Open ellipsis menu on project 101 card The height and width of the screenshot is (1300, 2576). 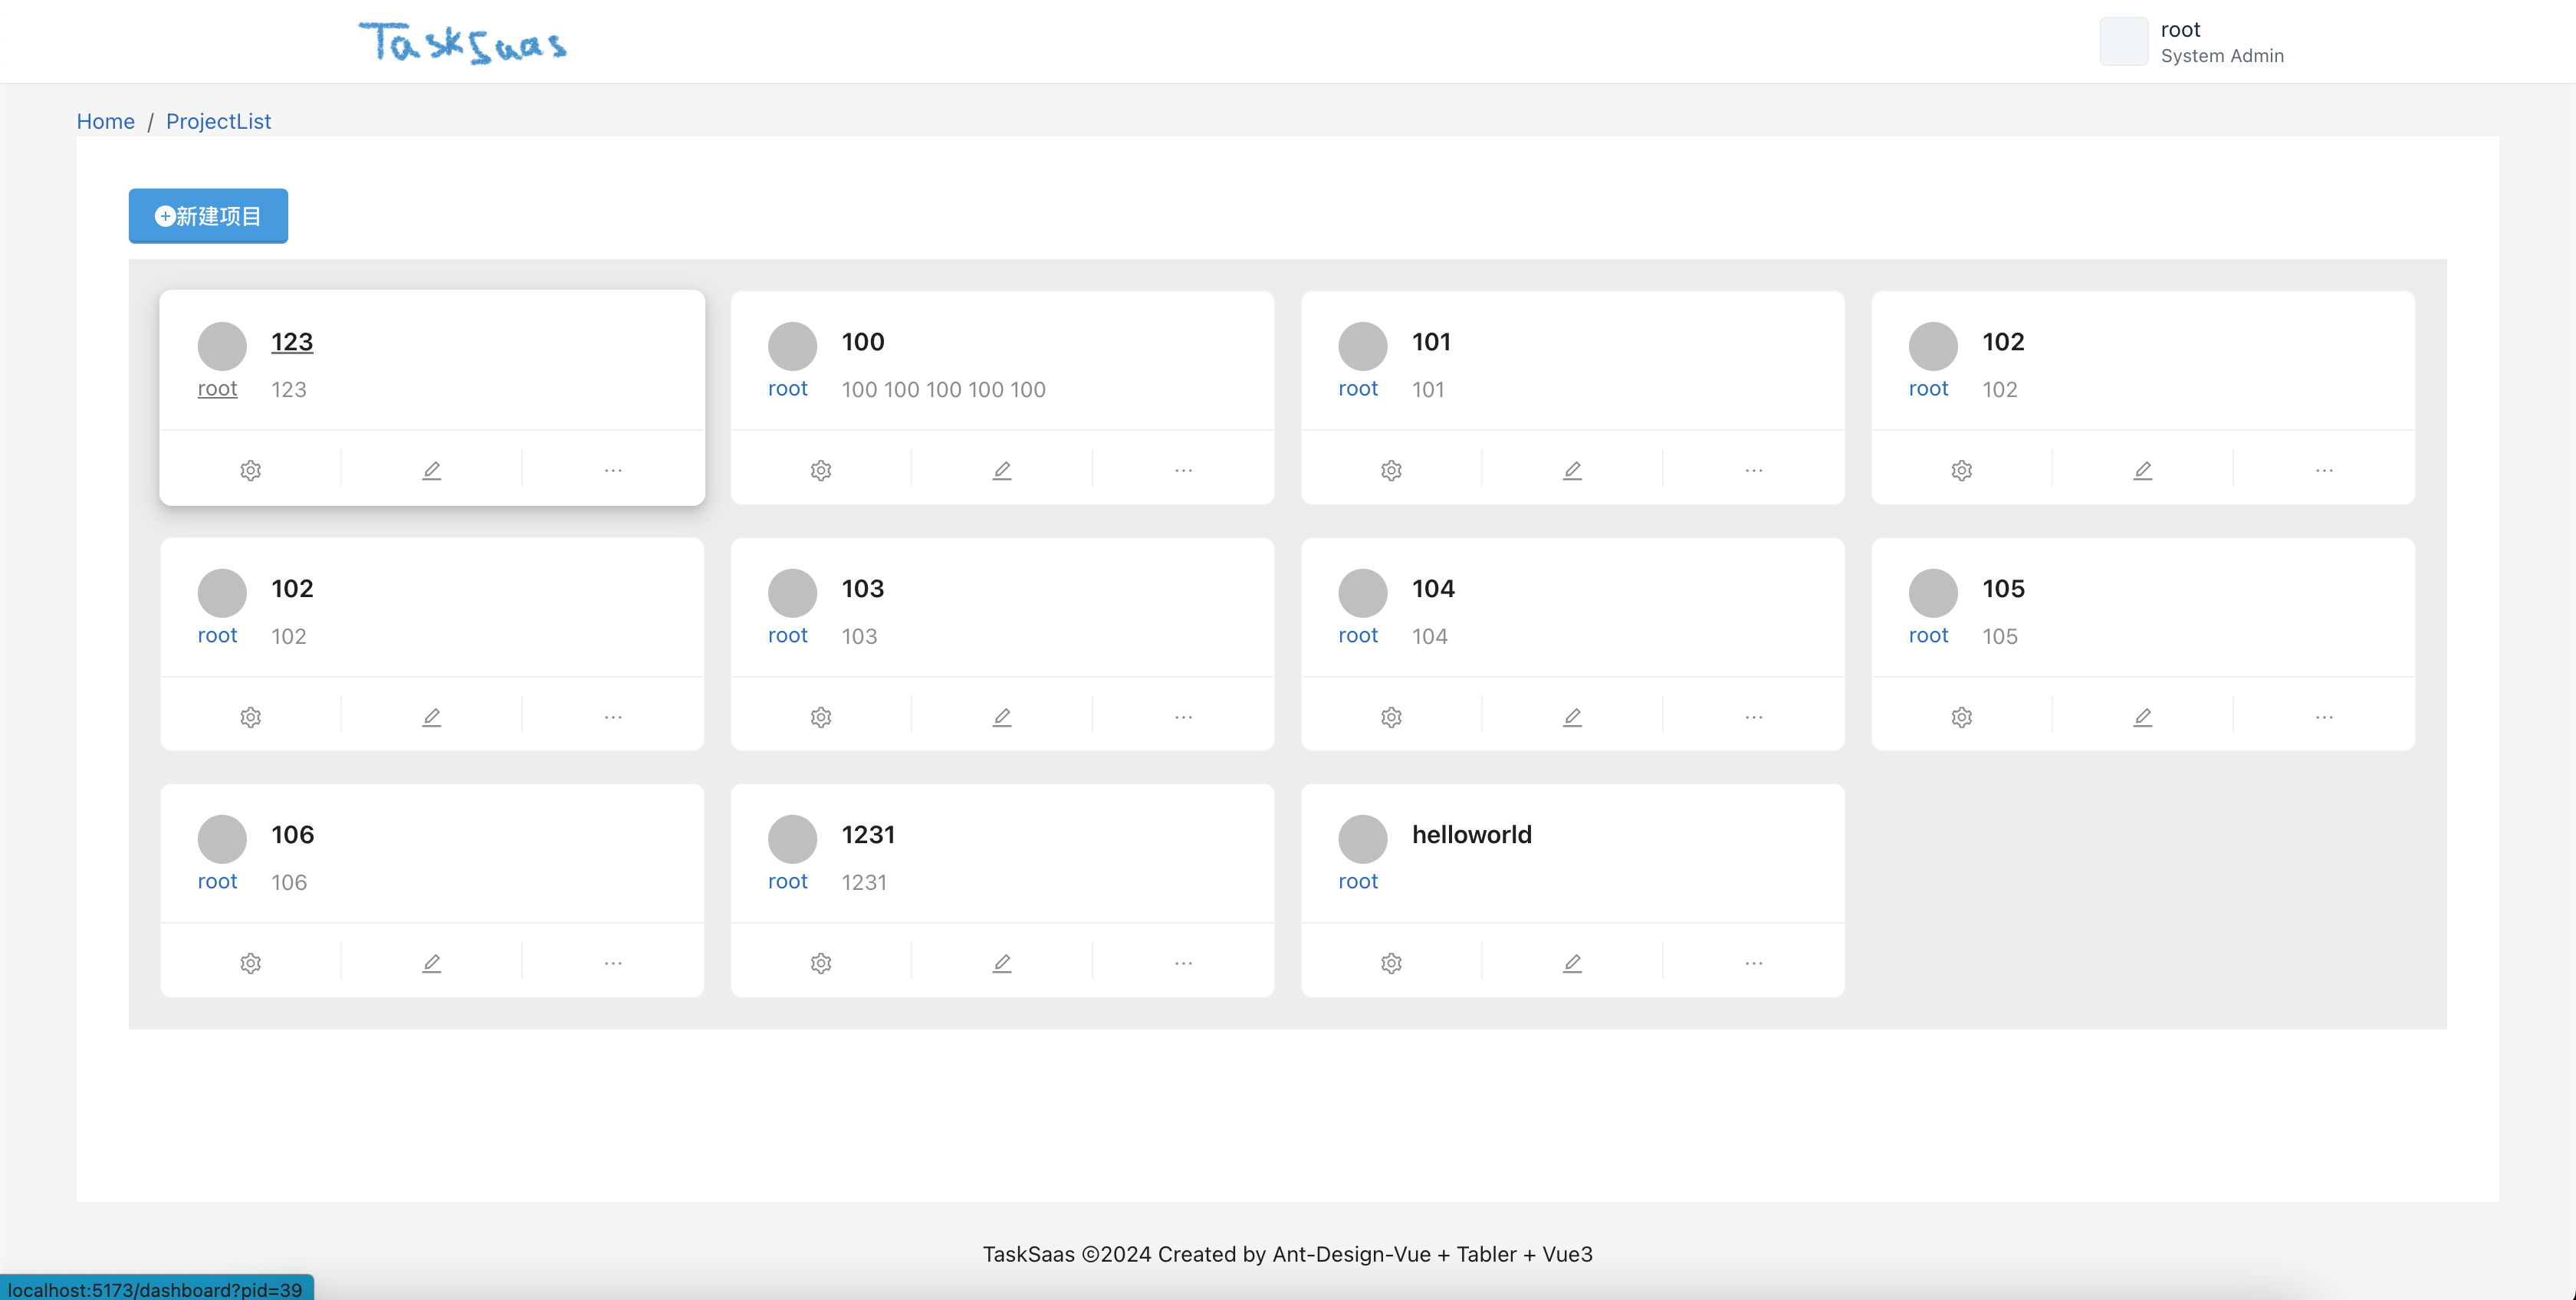pos(1753,470)
